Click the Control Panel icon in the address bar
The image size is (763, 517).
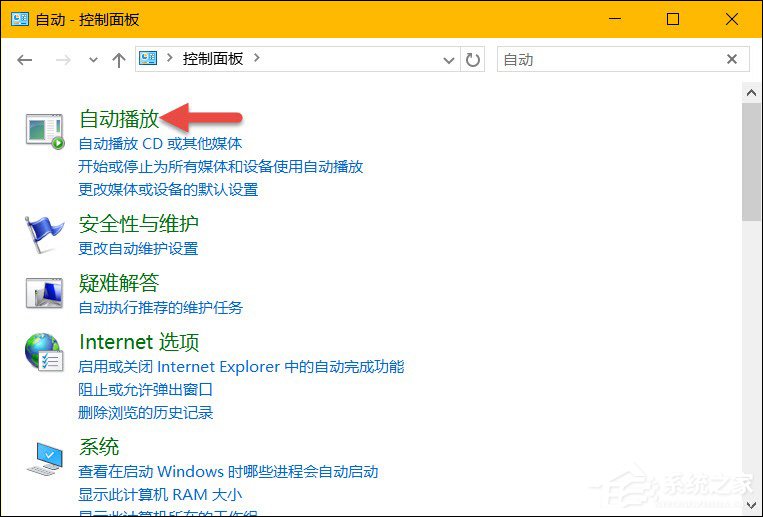click(x=148, y=59)
